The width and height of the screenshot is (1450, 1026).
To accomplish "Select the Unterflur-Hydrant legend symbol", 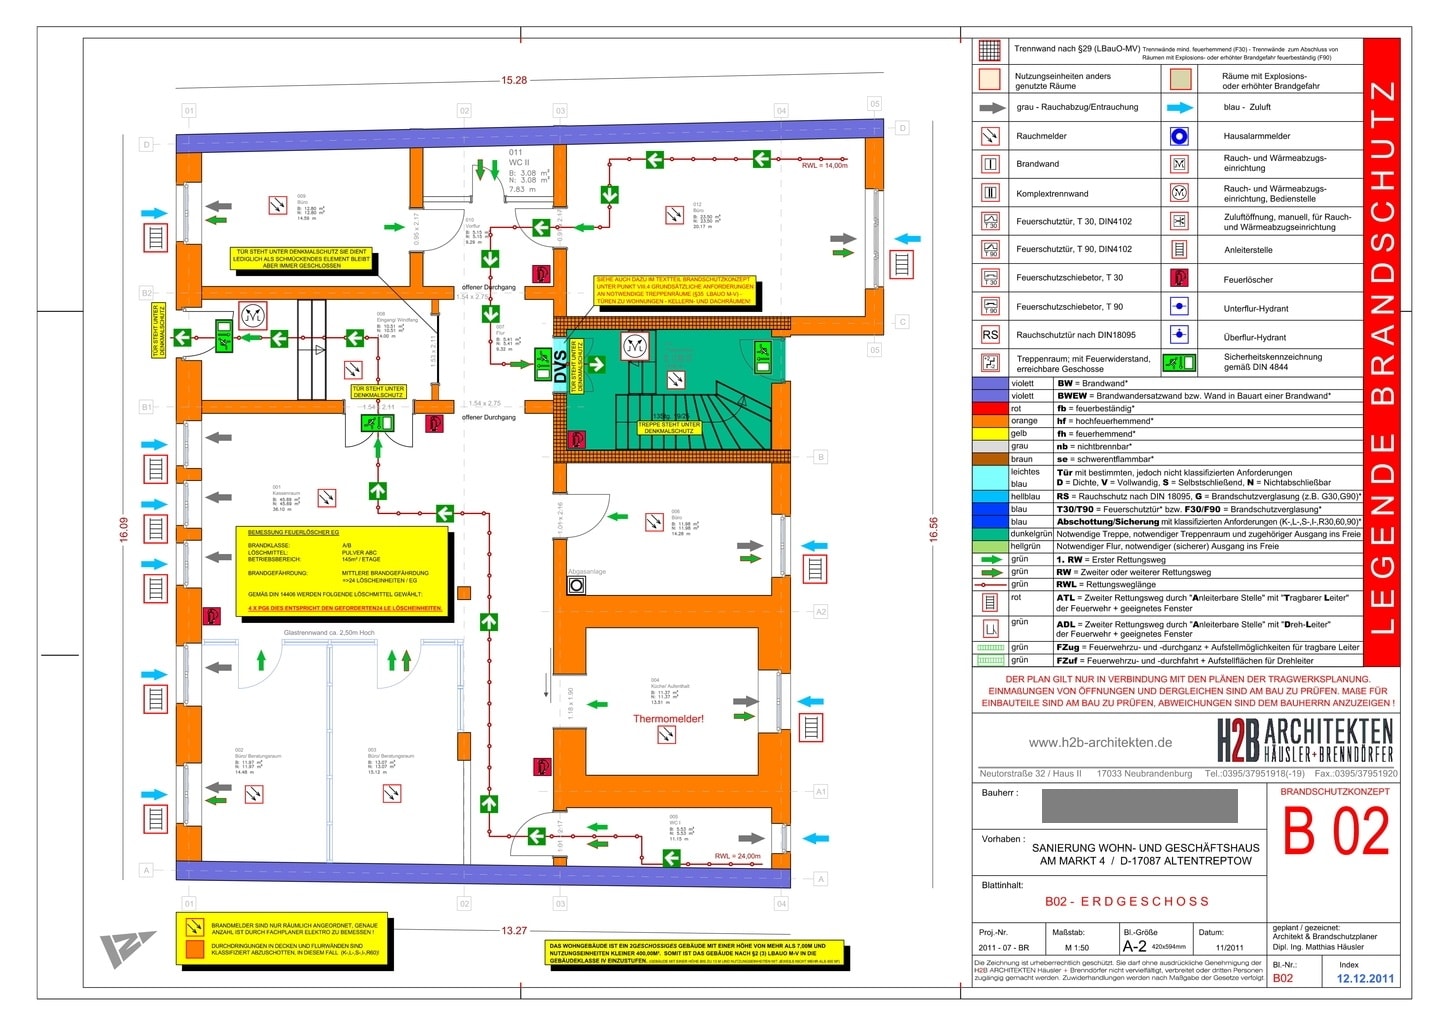I will coord(1180,307).
